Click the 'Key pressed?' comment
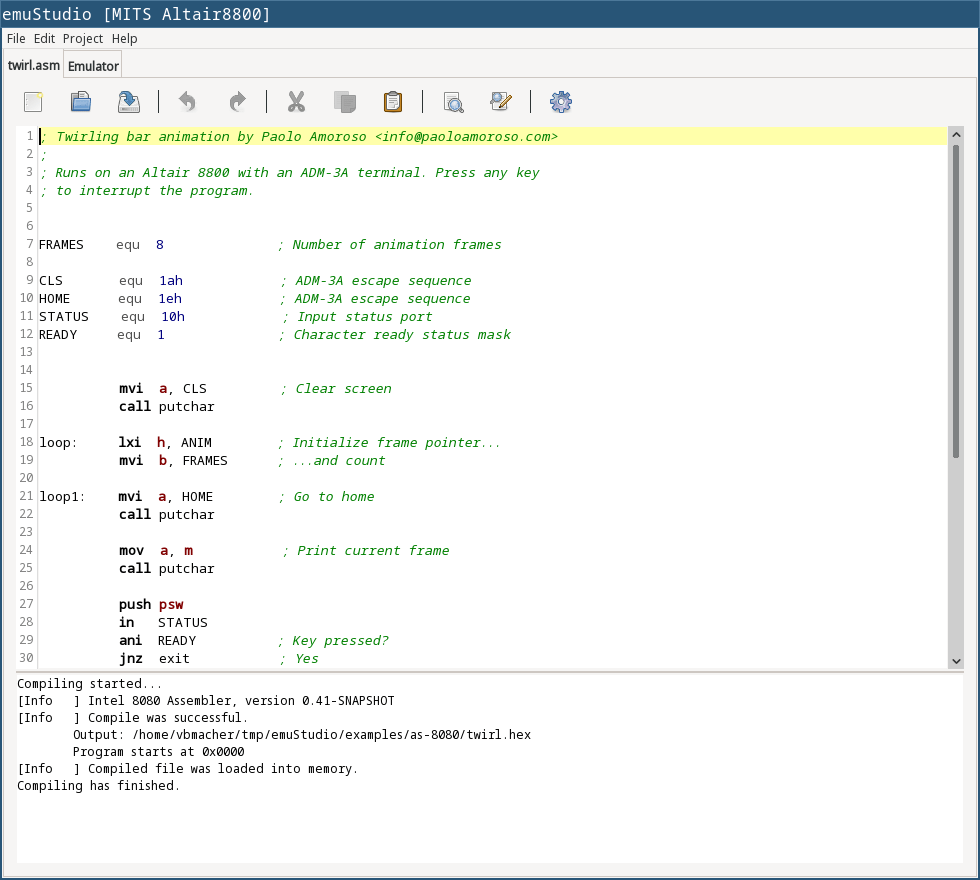The height and width of the screenshot is (880, 980). (333, 641)
